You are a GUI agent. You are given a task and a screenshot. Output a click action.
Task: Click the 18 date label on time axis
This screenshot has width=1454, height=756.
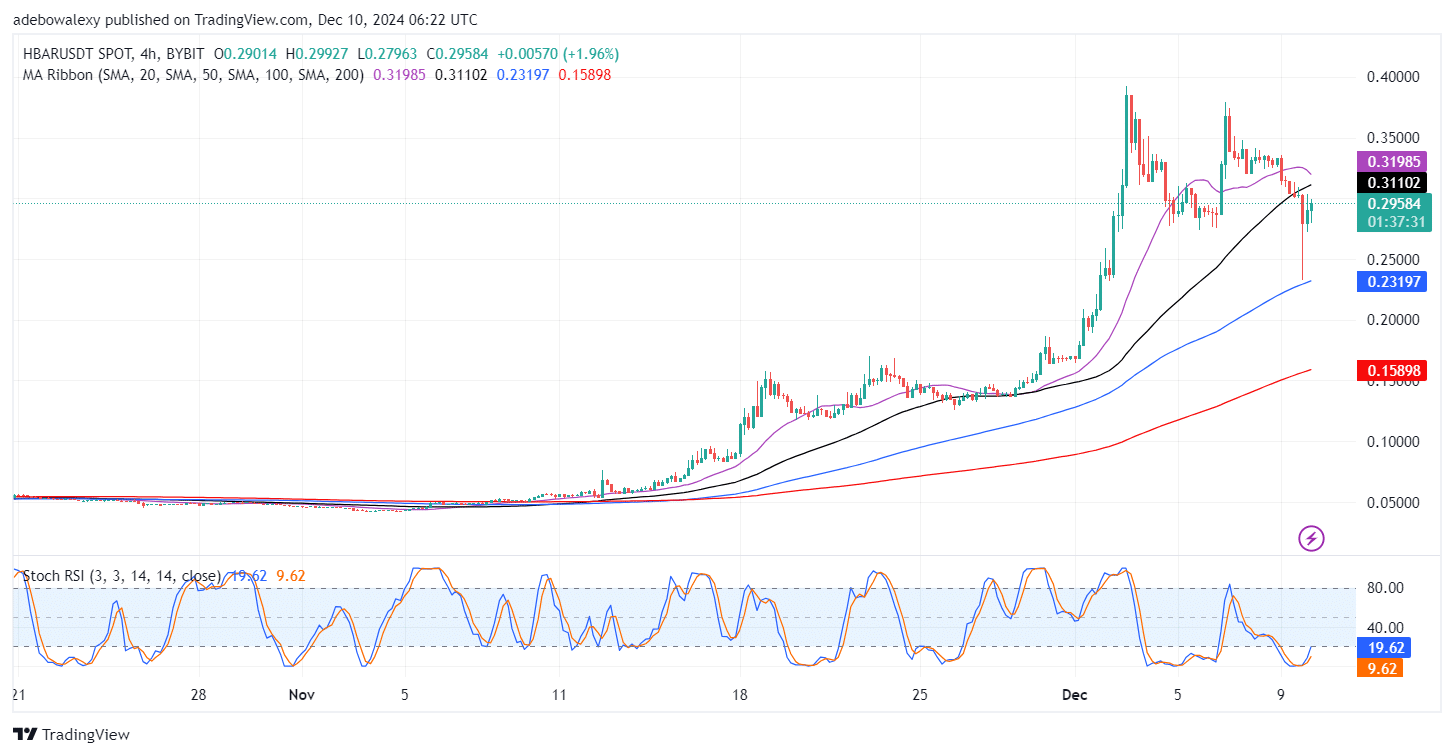tap(739, 694)
